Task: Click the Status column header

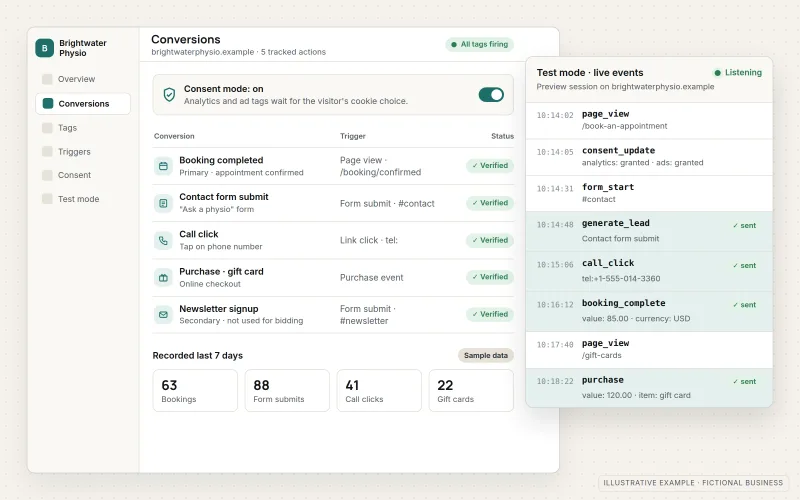Action: click(x=502, y=136)
